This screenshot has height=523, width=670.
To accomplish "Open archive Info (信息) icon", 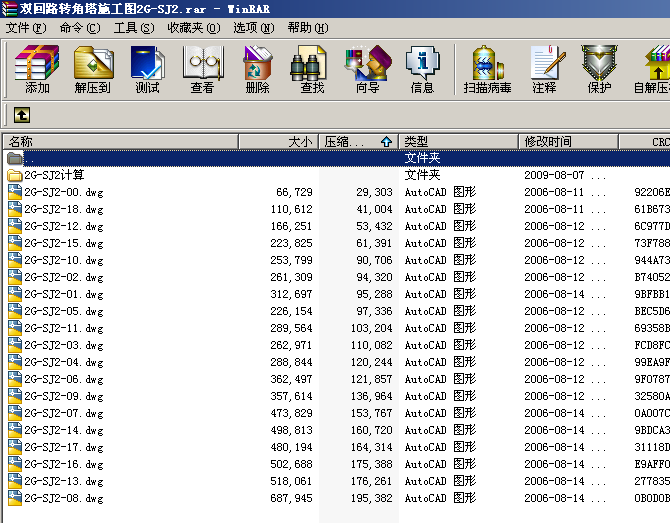I will tap(422, 63).
